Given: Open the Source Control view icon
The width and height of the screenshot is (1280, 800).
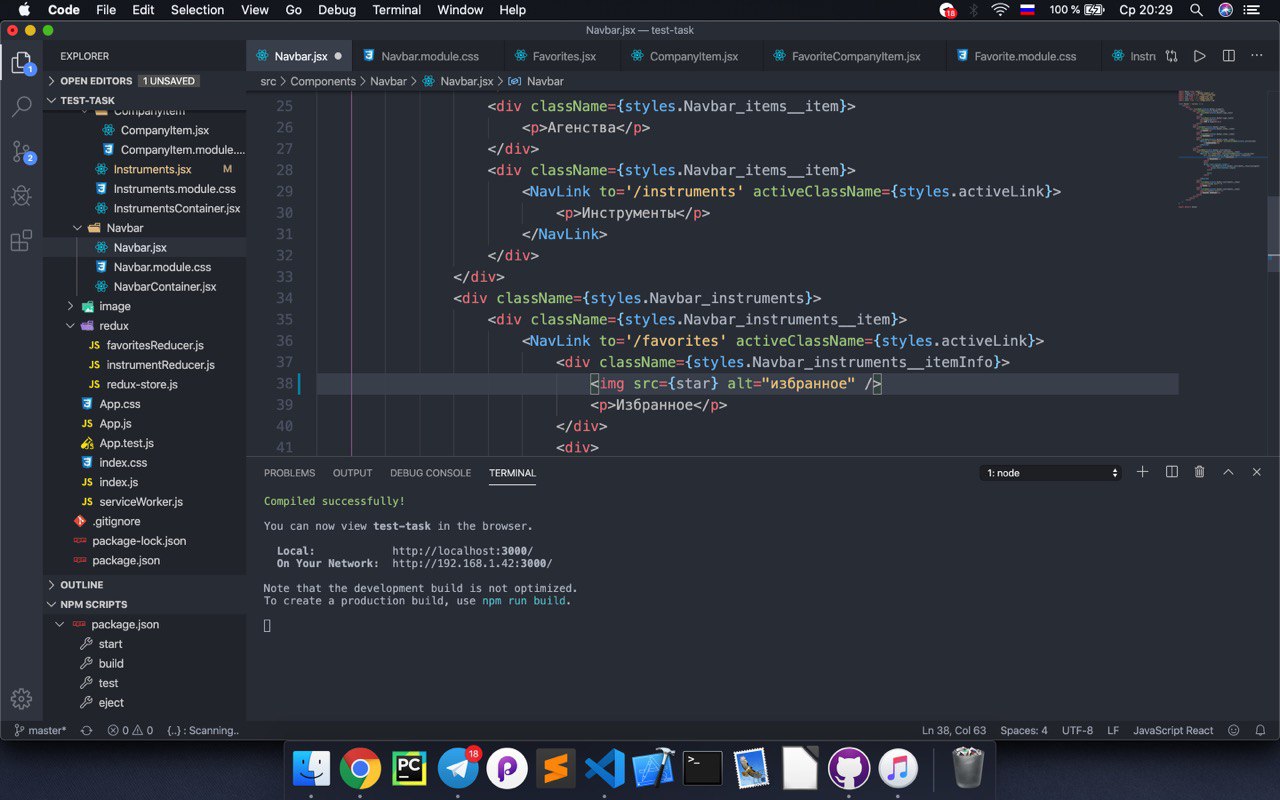Looking at the screenshot, I should pos(21,152).
